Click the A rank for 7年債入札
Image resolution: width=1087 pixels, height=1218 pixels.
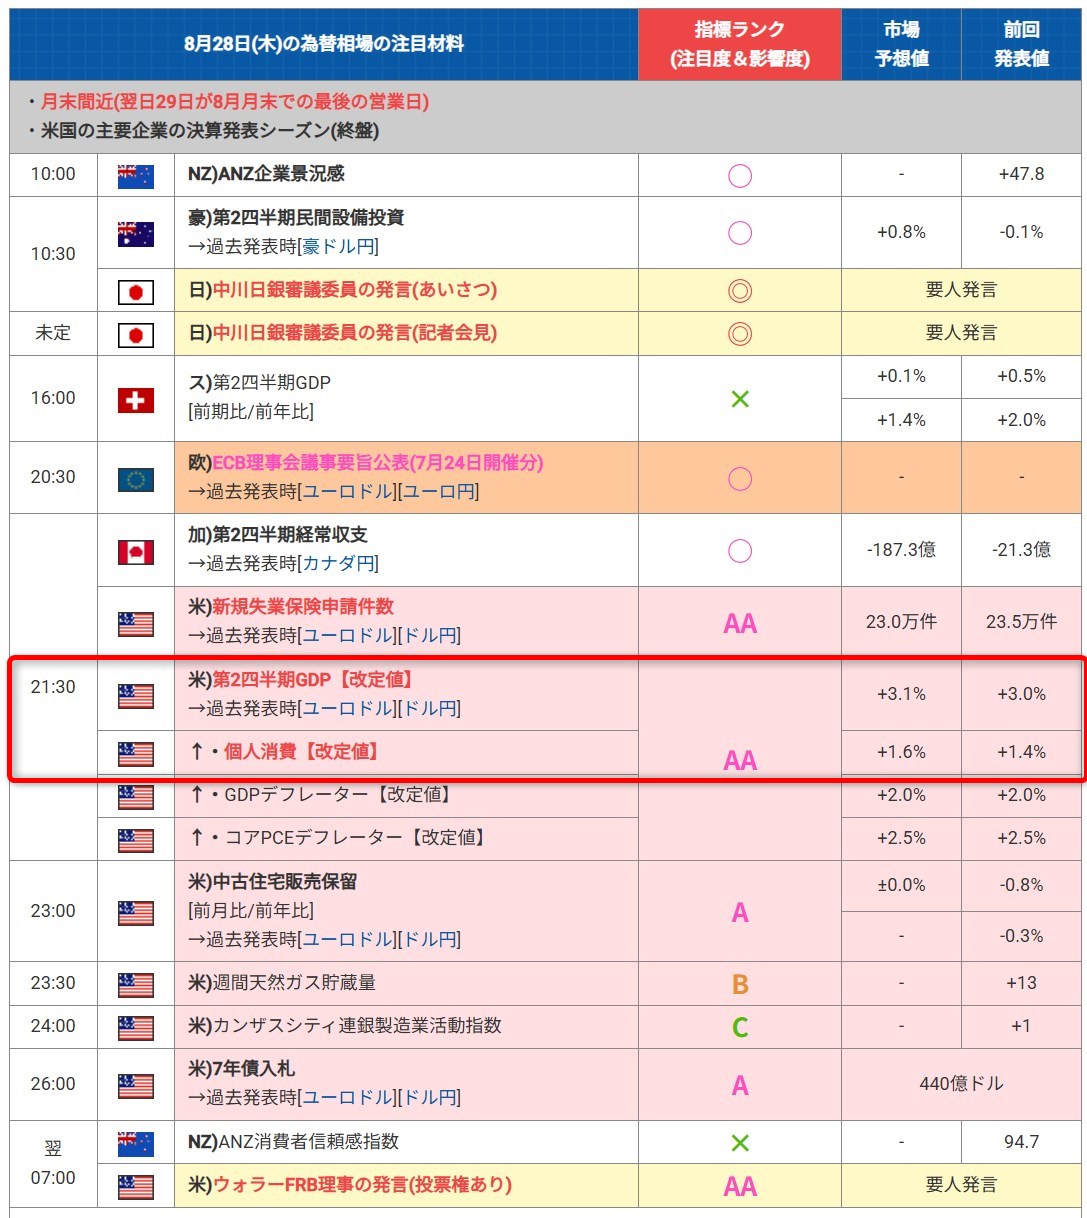pos(740,1086)
